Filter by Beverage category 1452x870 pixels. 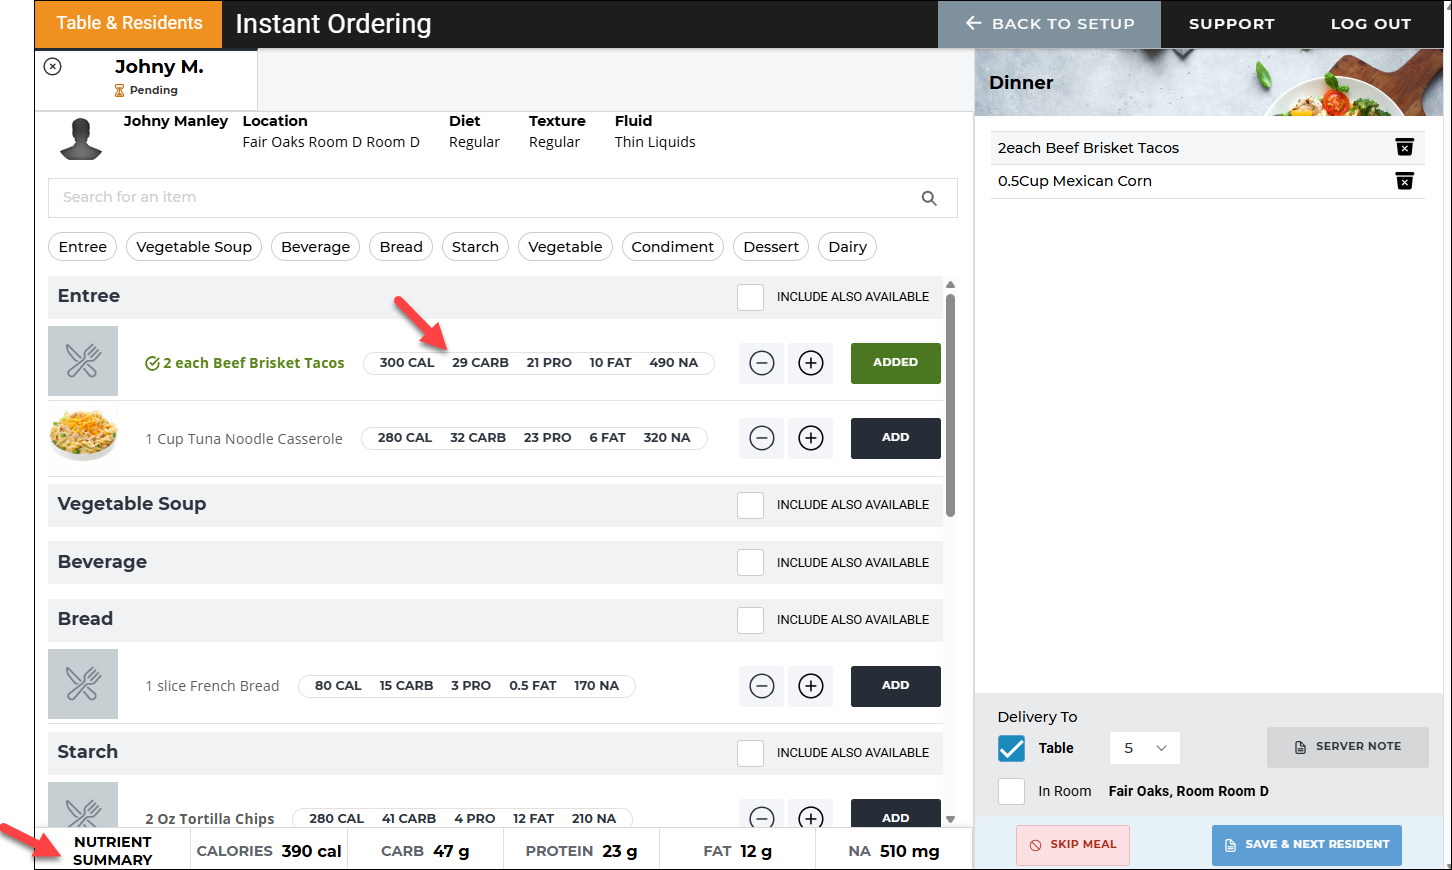point(316,247)
